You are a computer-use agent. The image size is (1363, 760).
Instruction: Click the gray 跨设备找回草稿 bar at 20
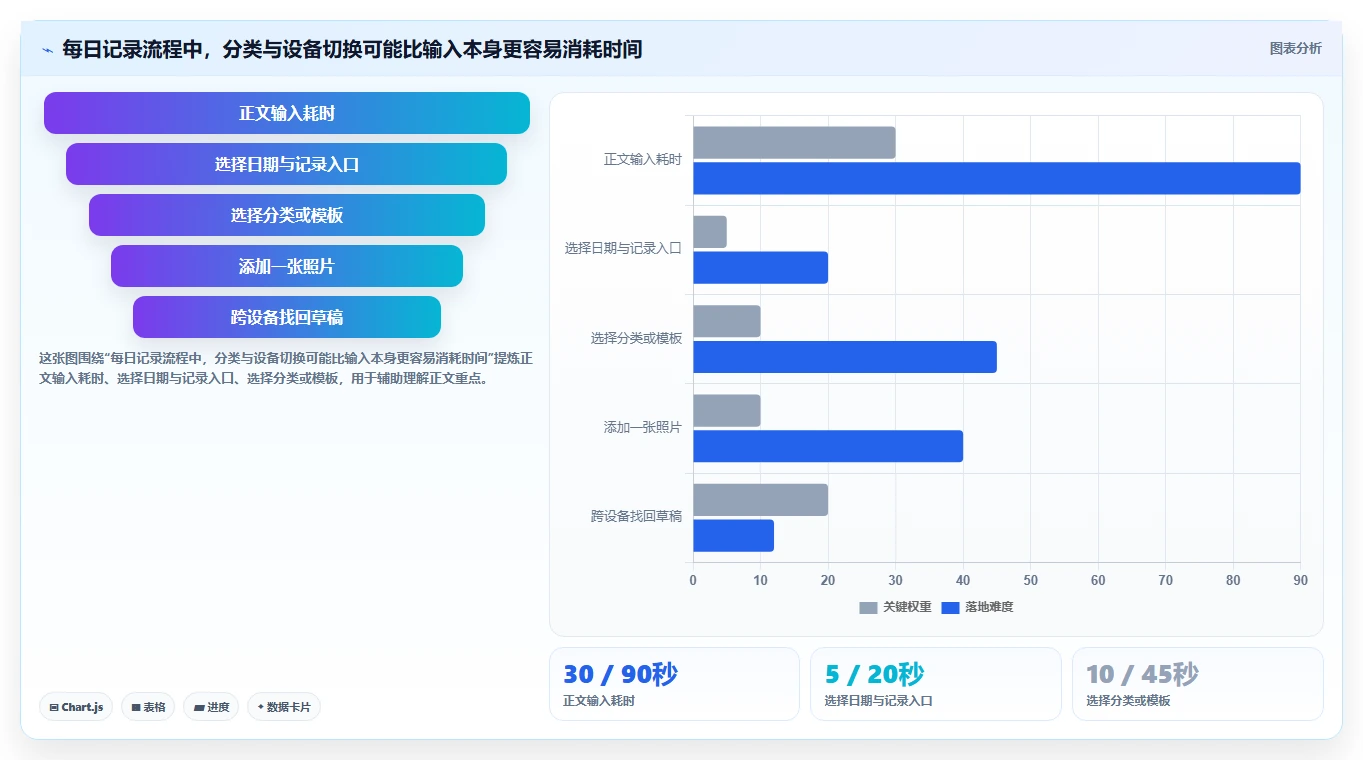(x=760, y=500)
